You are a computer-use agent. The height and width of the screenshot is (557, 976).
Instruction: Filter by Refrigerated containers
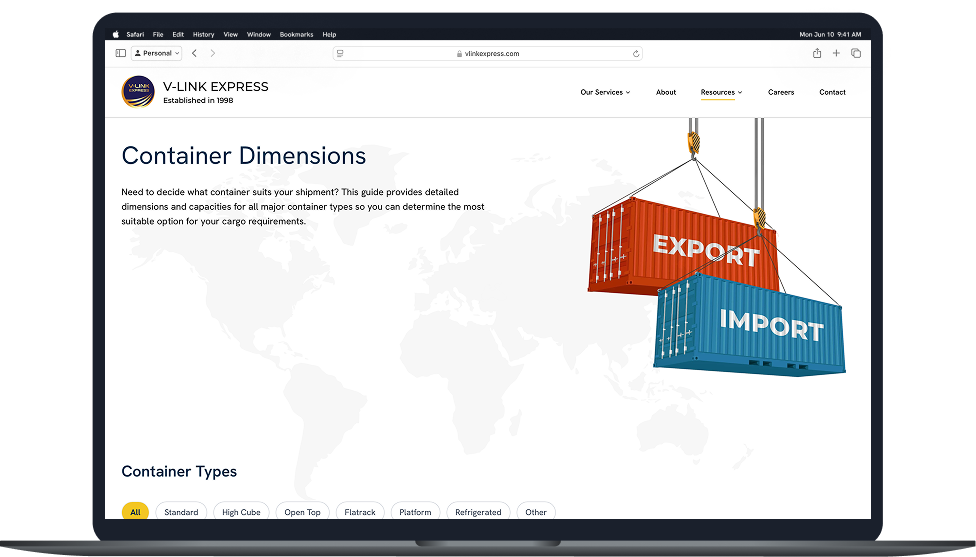pyautogui.click(x=478, y=512)
